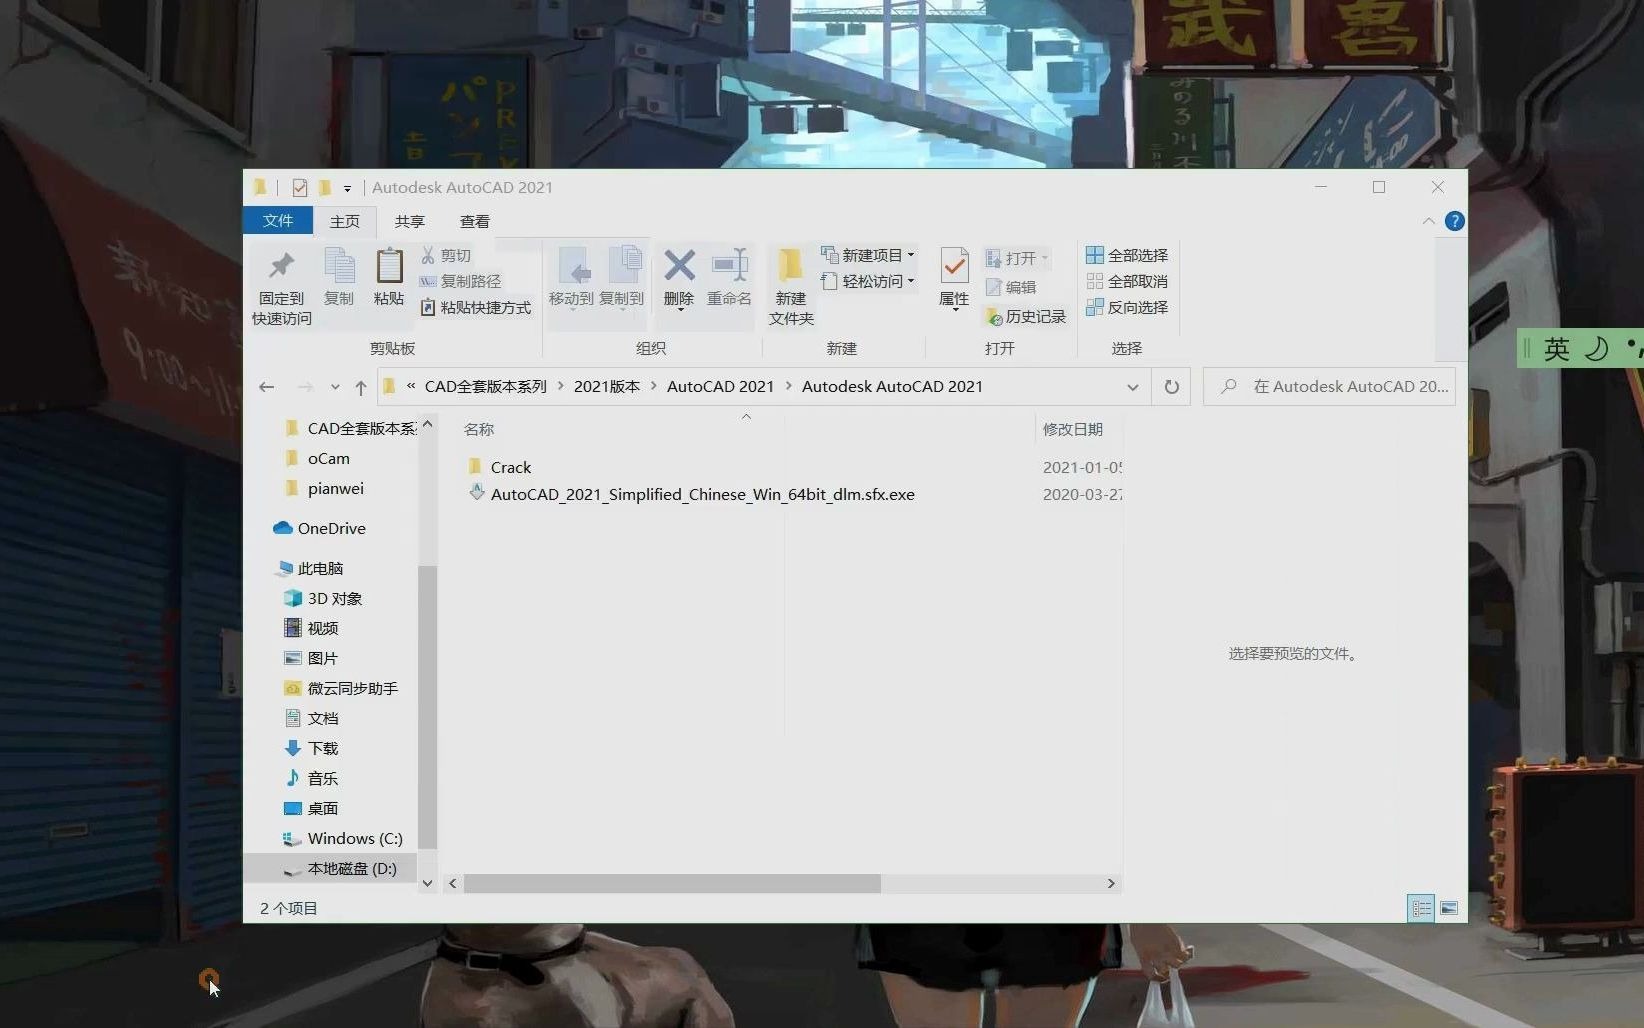Choose Paste shortcut in the ribbon
The height and width of the screenshot is (1028, 1644).
coord(476,307)
